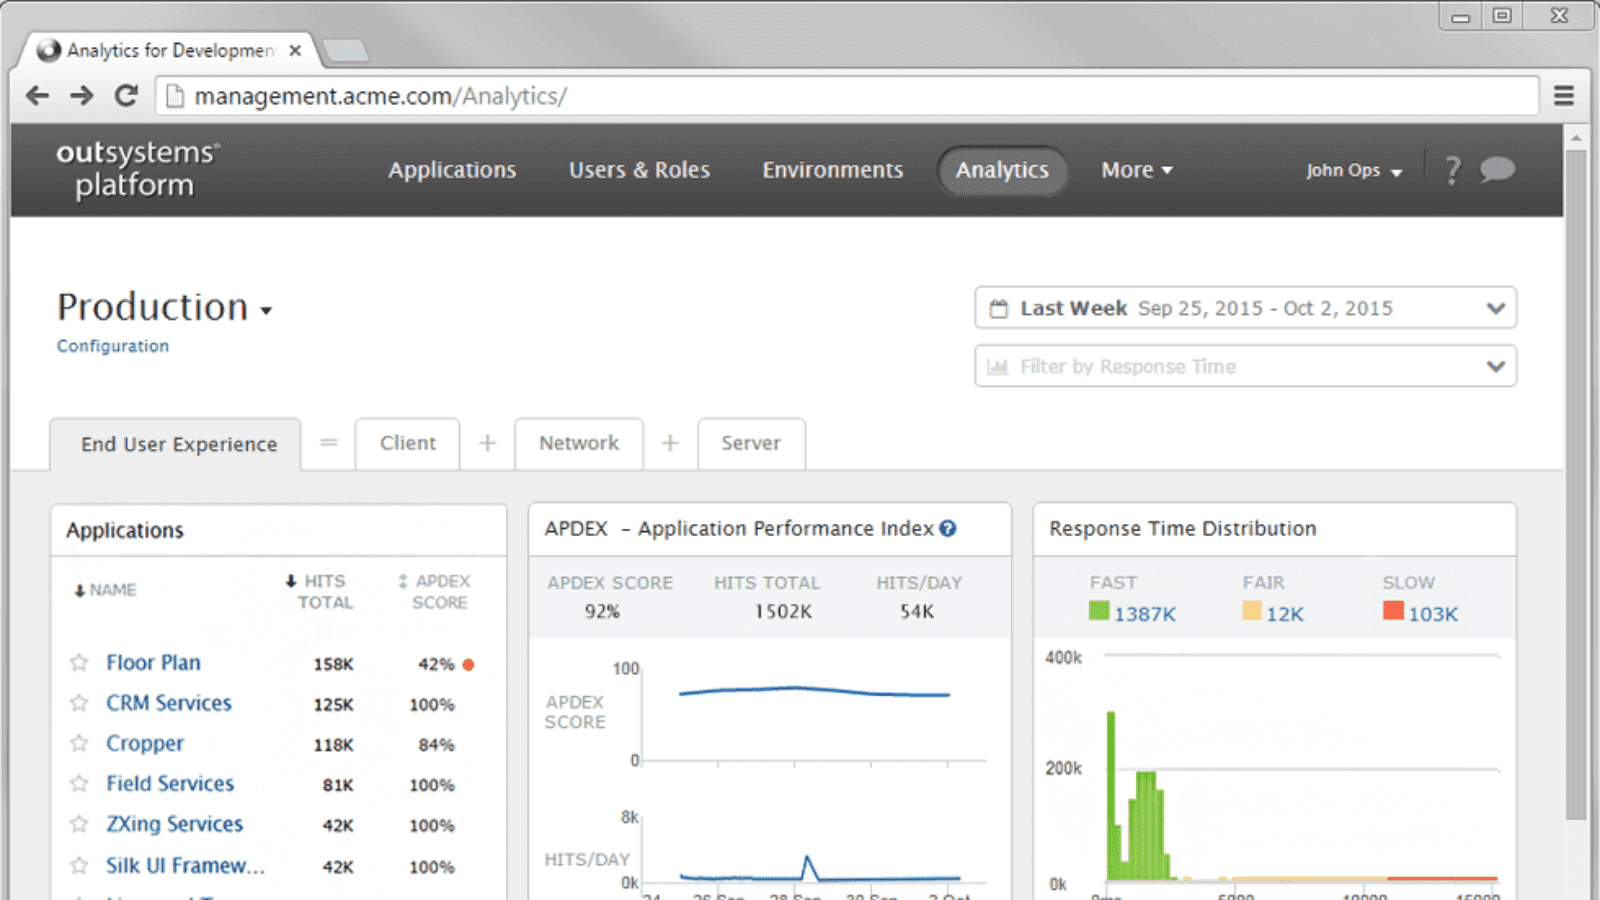Open the Filter by Response Time dropdown
Screen dimensions: 1600x900
tap(1245, 366)
